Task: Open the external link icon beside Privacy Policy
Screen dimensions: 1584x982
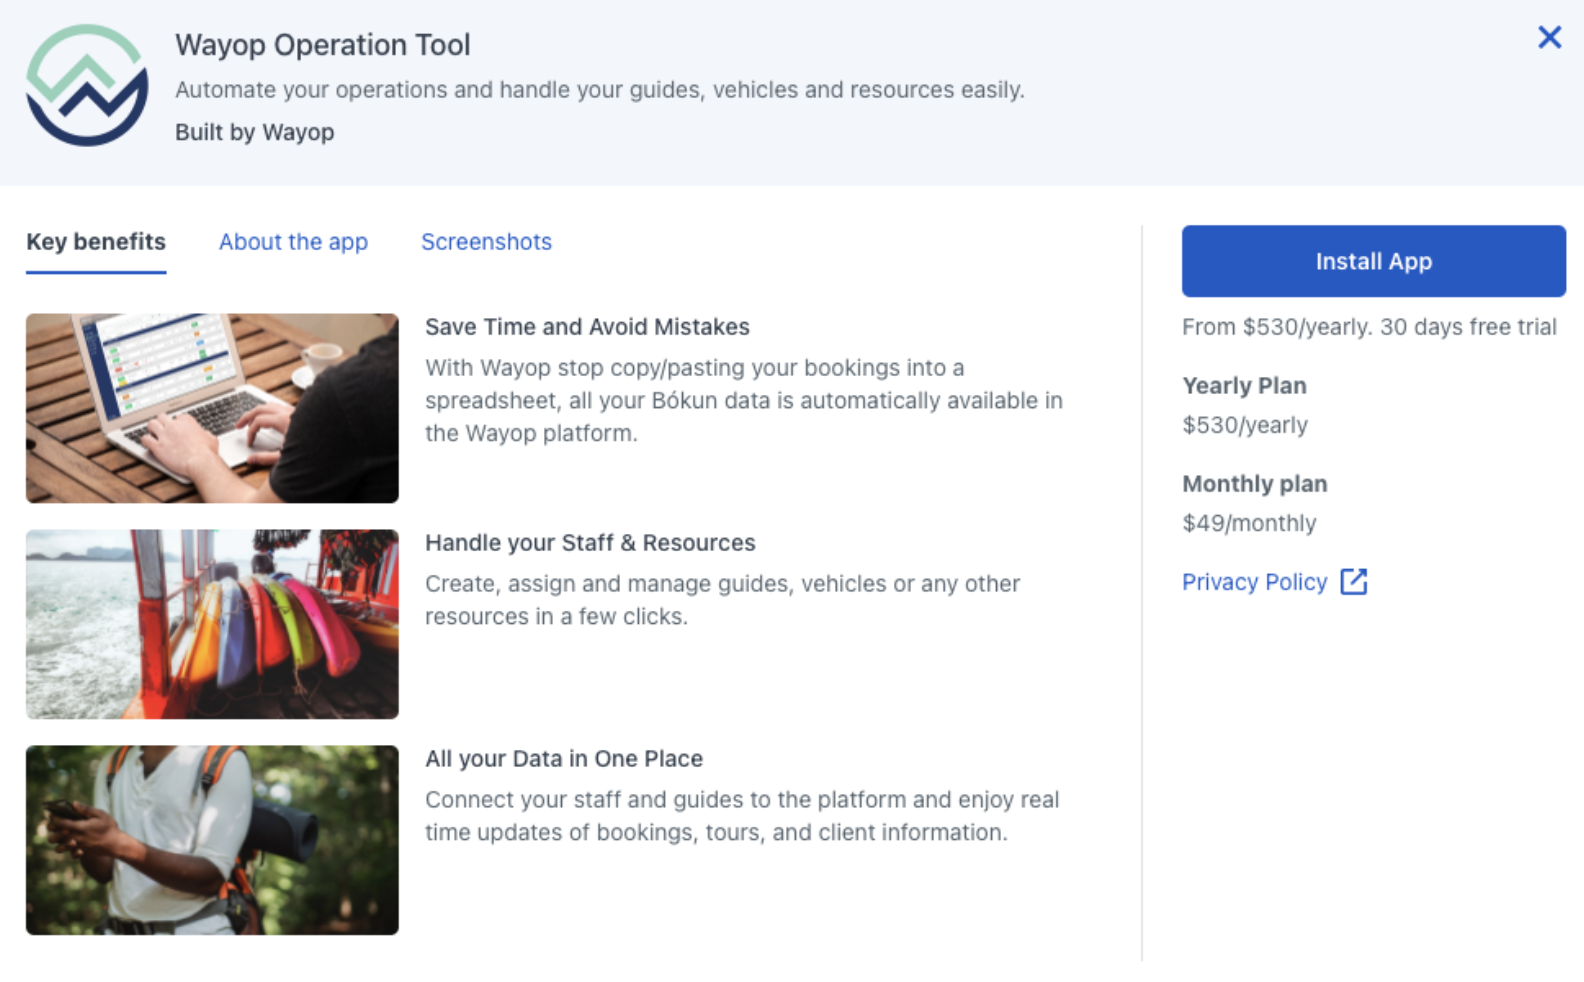Action: point(1353,582)
